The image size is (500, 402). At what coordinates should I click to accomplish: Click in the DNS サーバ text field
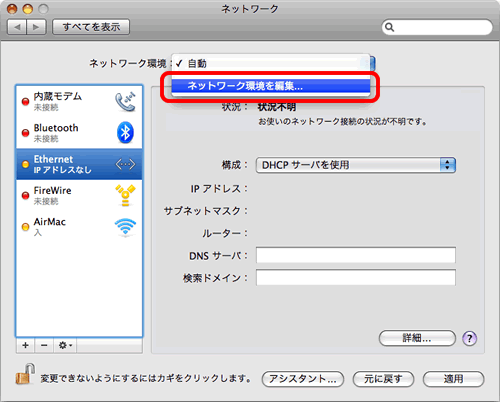click(356, 255)
